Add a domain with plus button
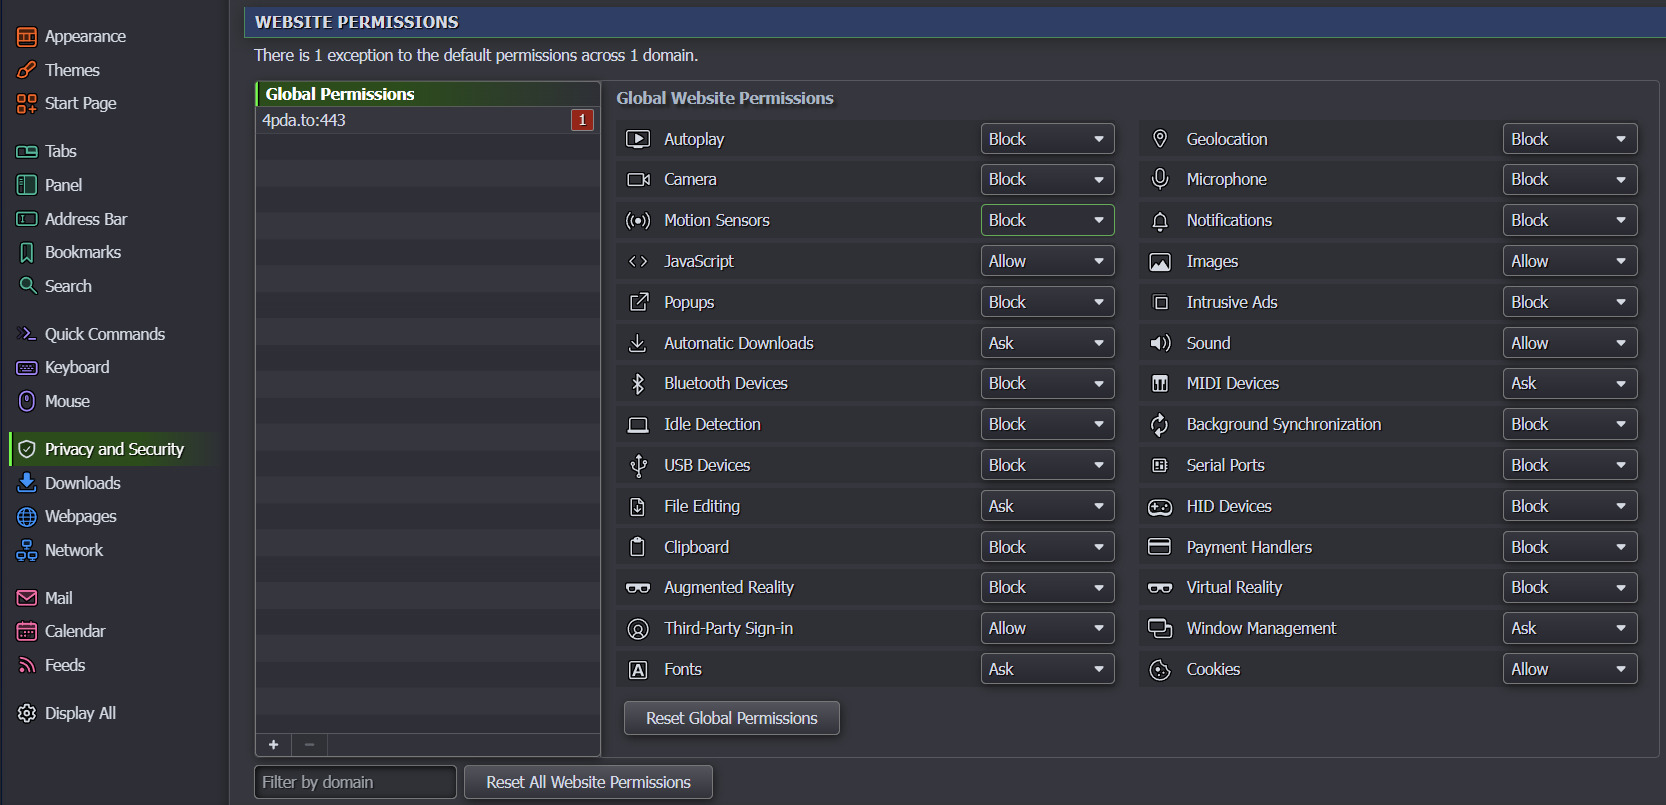Screen dimensions: 1666x805 273,744
